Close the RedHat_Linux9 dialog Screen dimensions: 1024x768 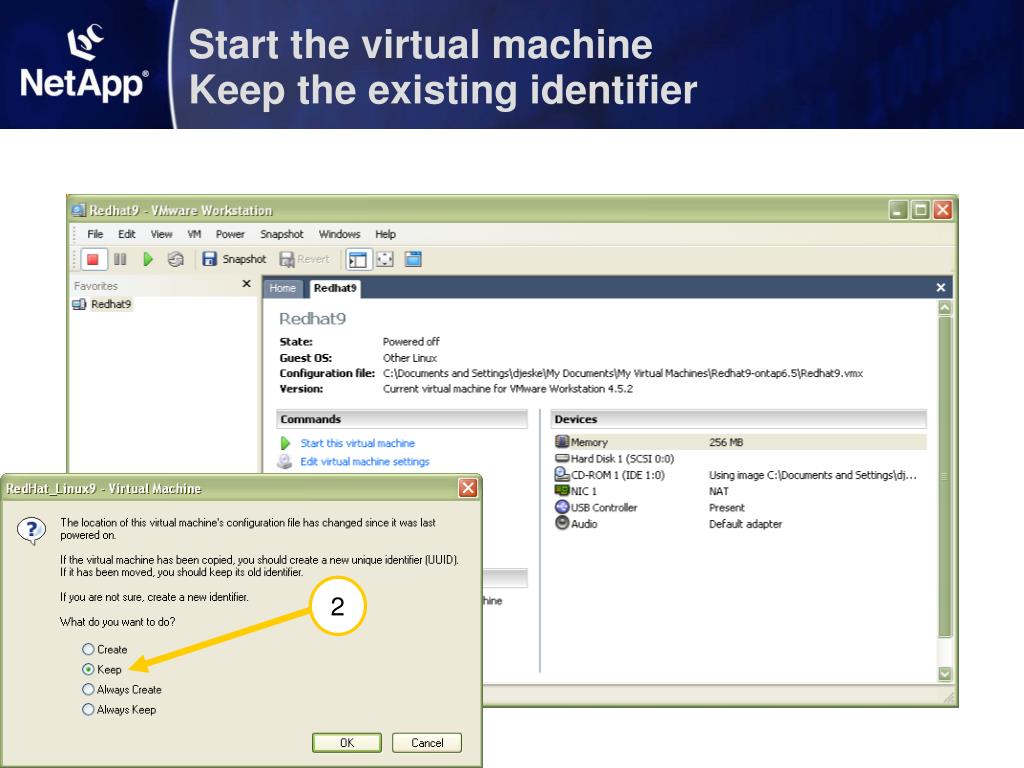click(x=468, y=488)
